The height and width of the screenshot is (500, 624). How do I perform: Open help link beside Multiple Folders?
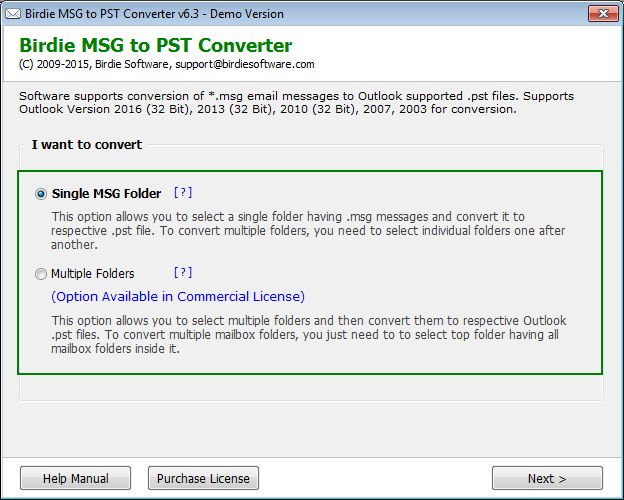click(x=183, y=273)
